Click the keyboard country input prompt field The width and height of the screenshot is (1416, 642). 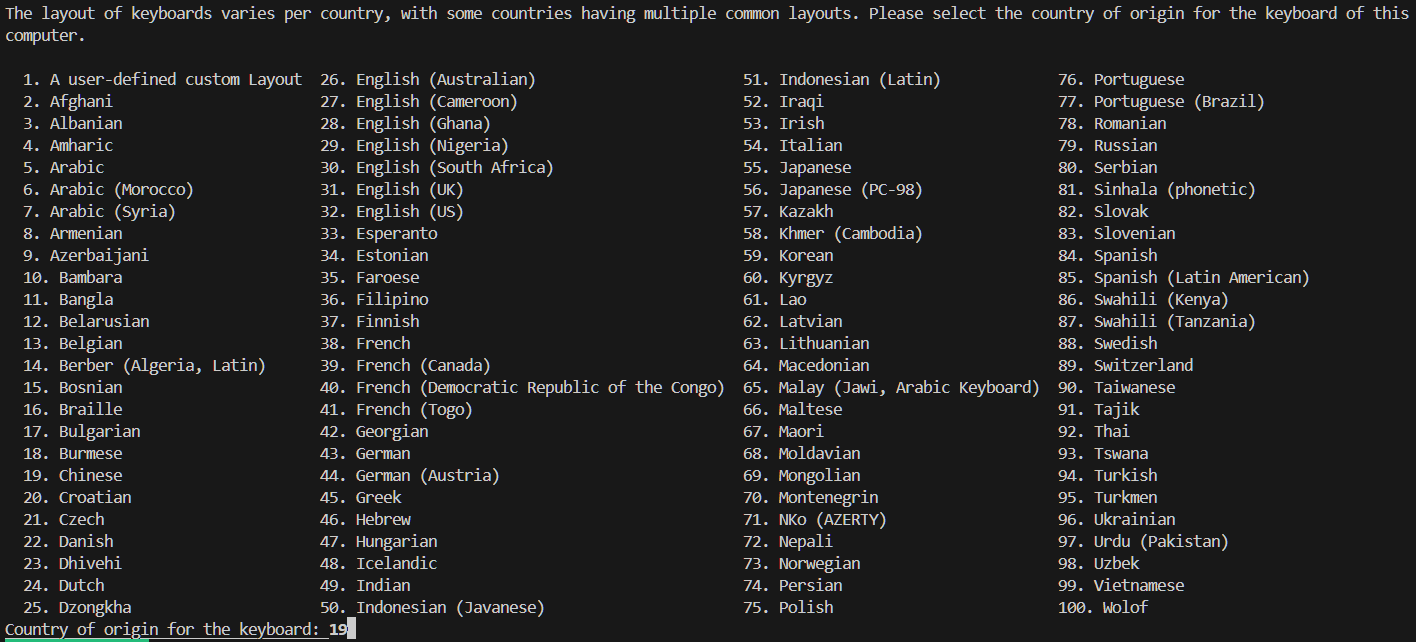(180, 630)
